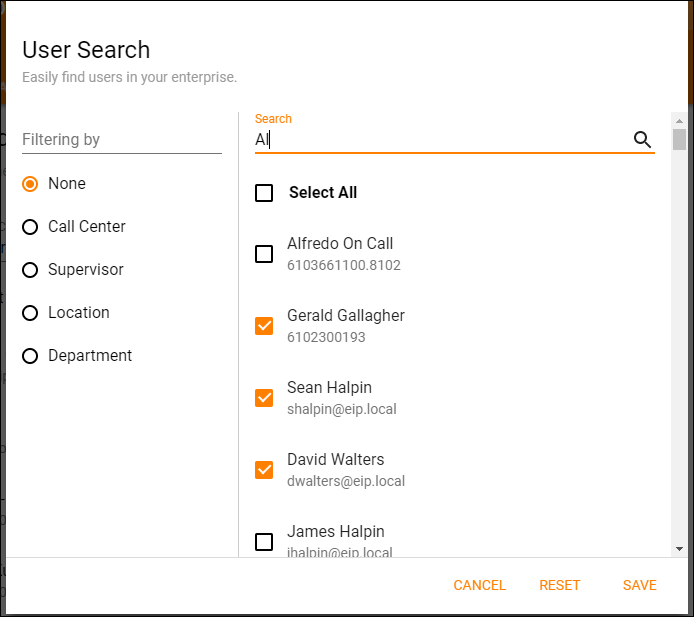694x617 pixels.
Task: Click the magnifying glass search icon
Action: pyautogui.click(x=642, y=140)
